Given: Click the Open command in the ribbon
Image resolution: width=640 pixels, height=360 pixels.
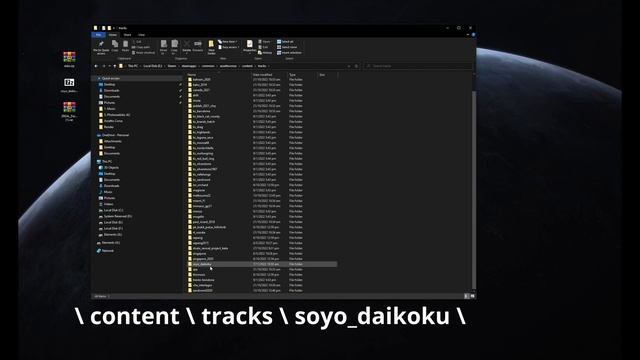Looking at the screenshot, I should 264,42.
